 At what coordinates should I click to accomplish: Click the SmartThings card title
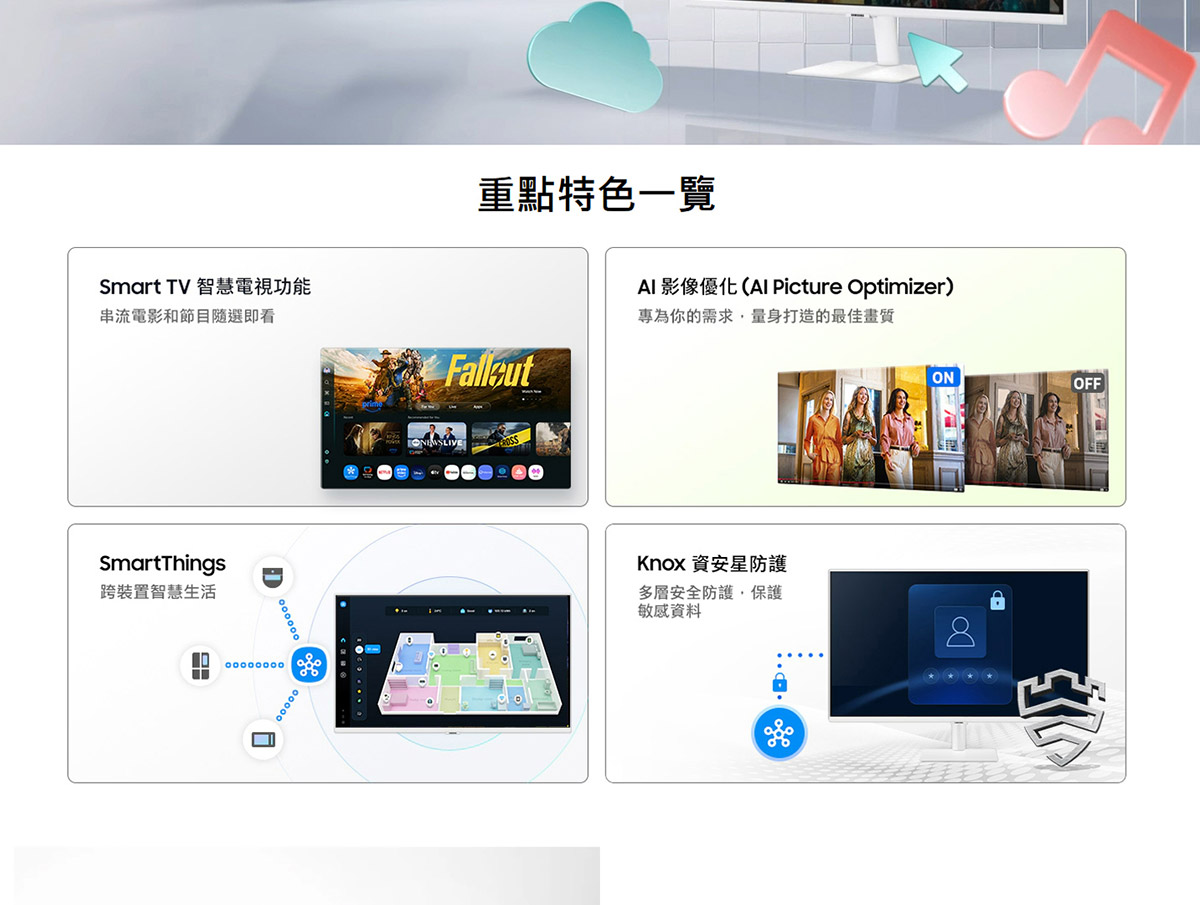click(162, 564)
